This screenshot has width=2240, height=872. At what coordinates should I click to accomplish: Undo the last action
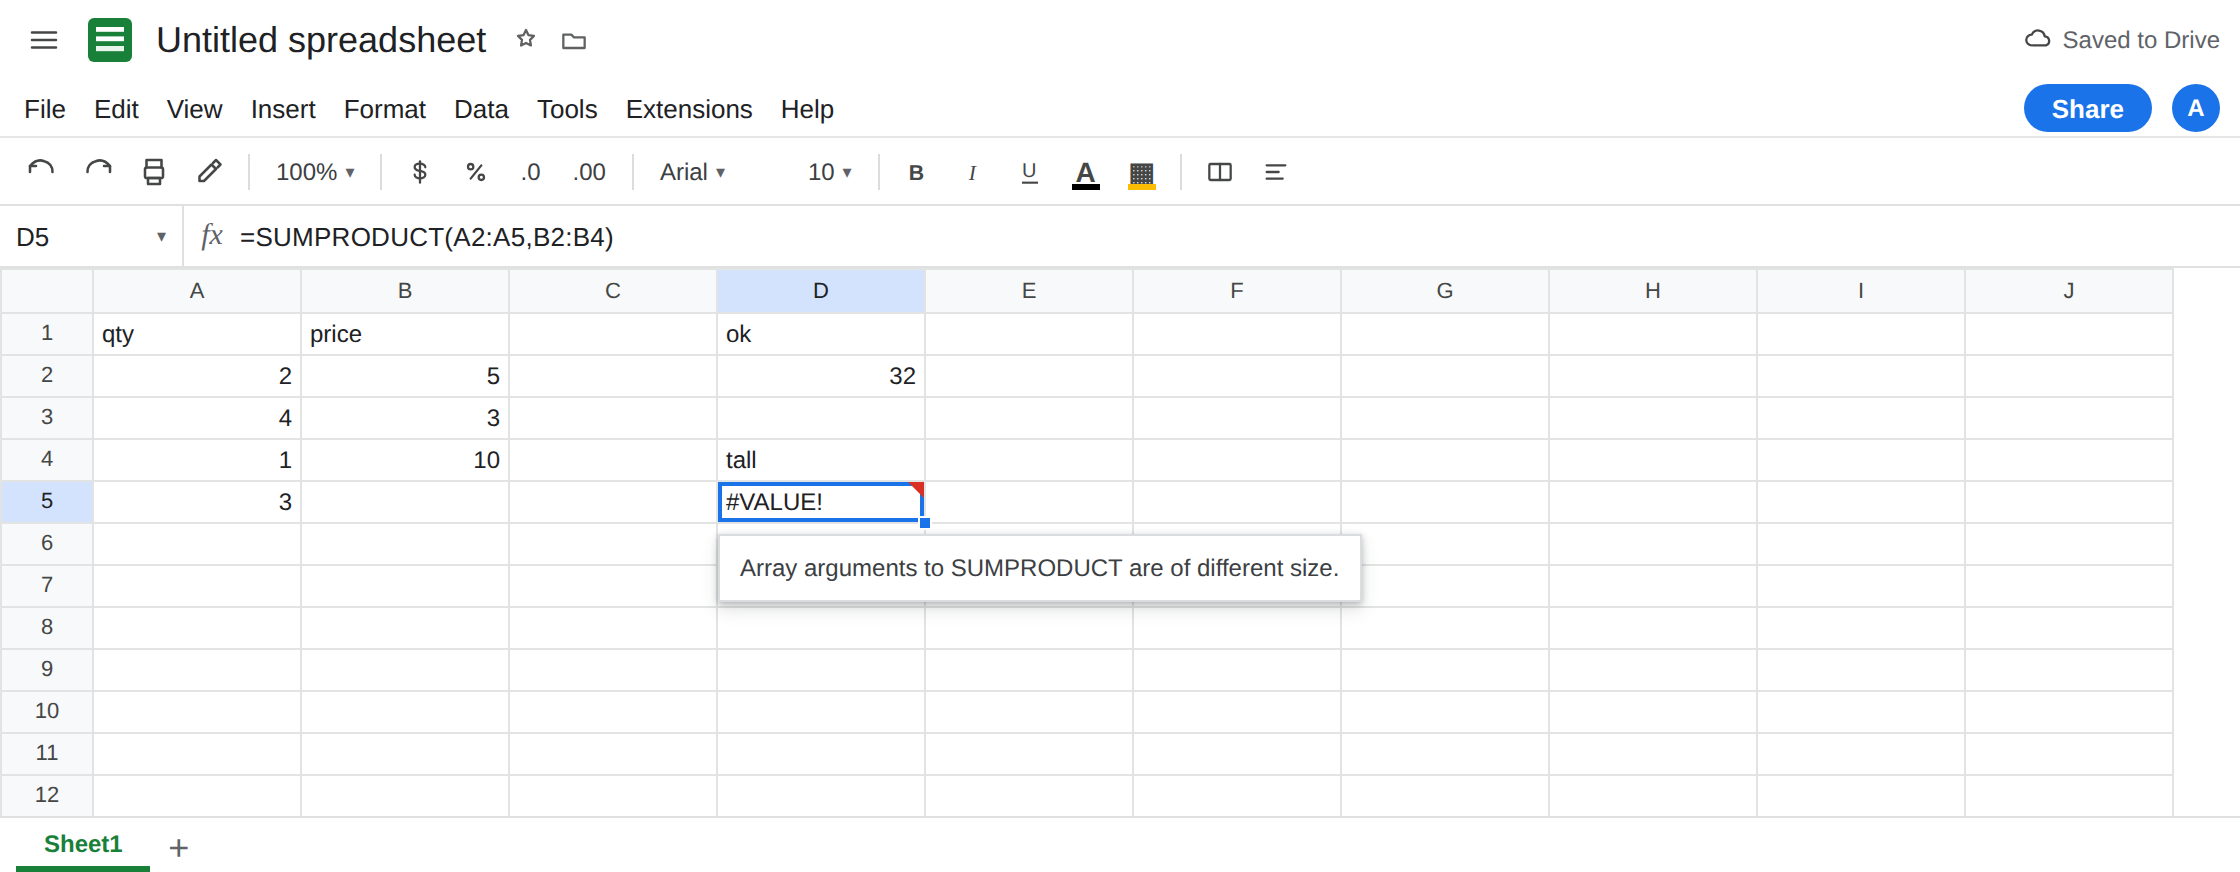[41, 172]
